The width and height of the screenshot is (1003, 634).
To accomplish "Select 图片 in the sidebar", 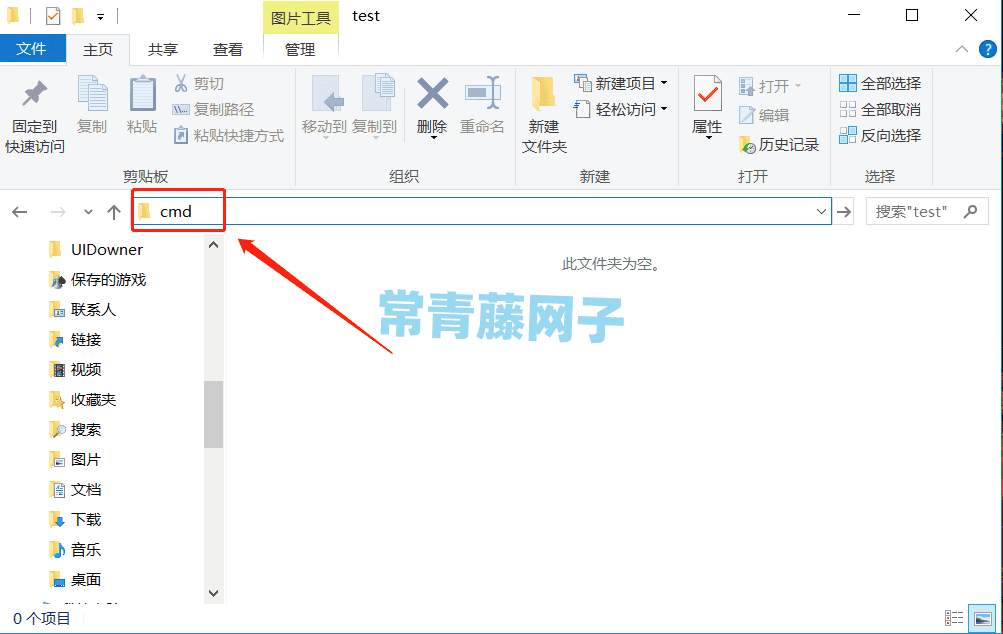I will click(75, 459).
